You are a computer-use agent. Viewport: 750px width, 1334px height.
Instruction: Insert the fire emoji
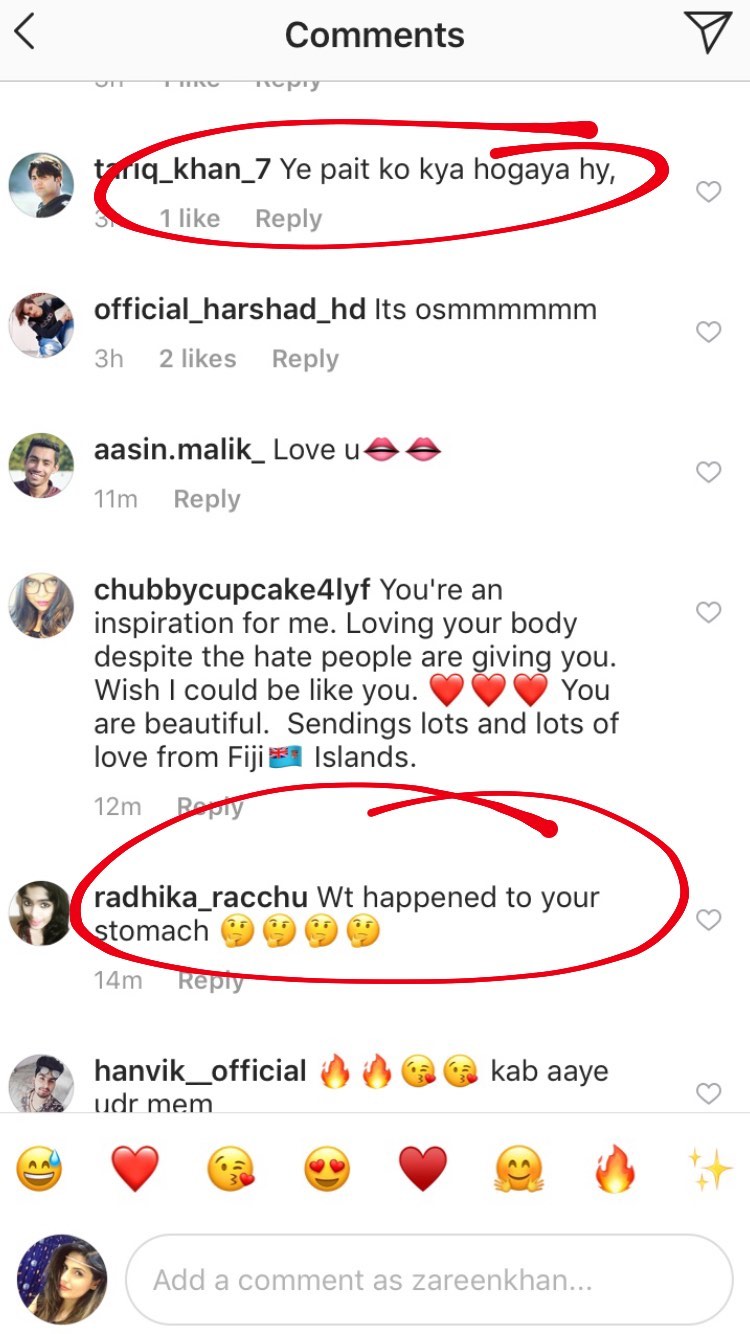coord(615,1169)
